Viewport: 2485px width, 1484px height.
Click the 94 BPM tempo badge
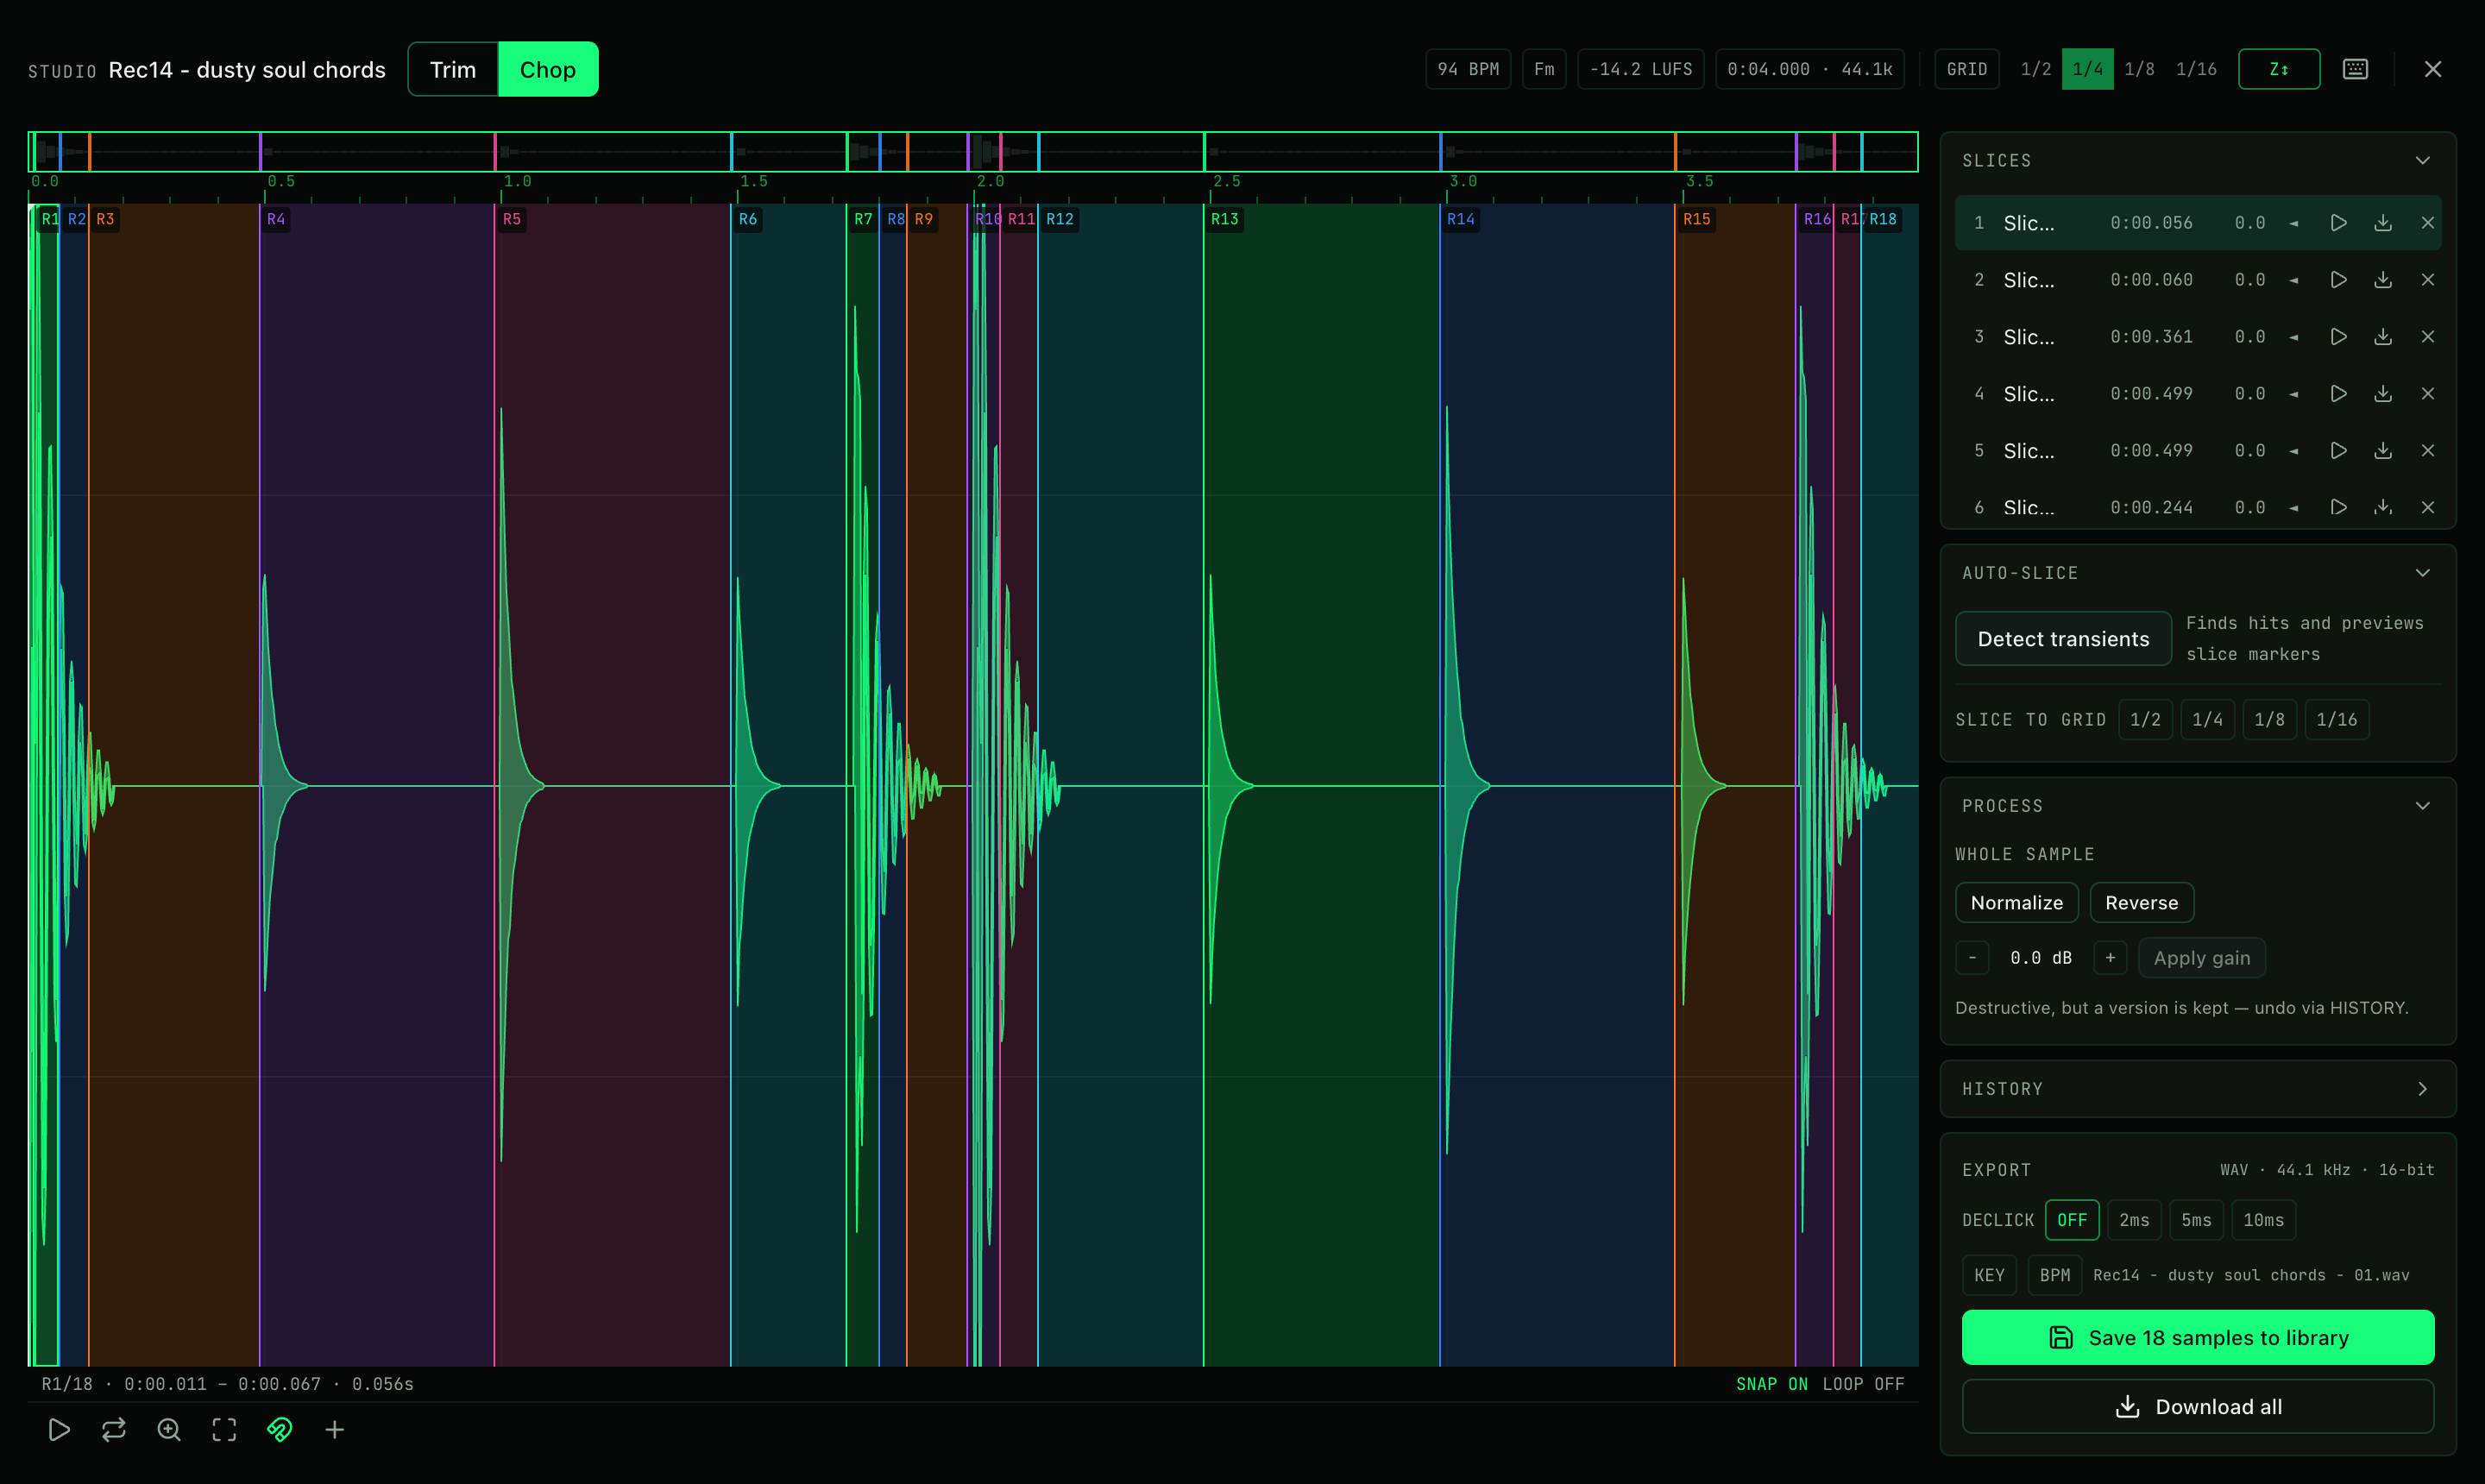1467,69
